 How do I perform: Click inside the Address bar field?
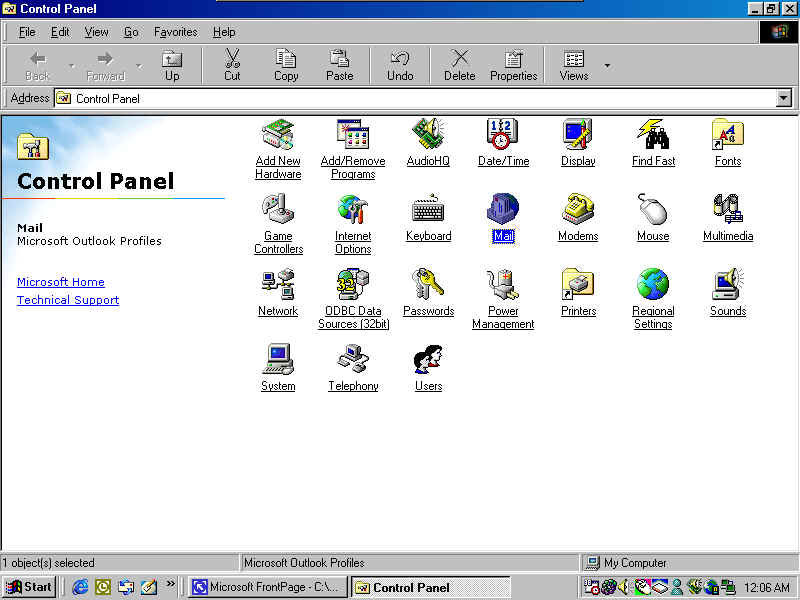pos(416,98)
